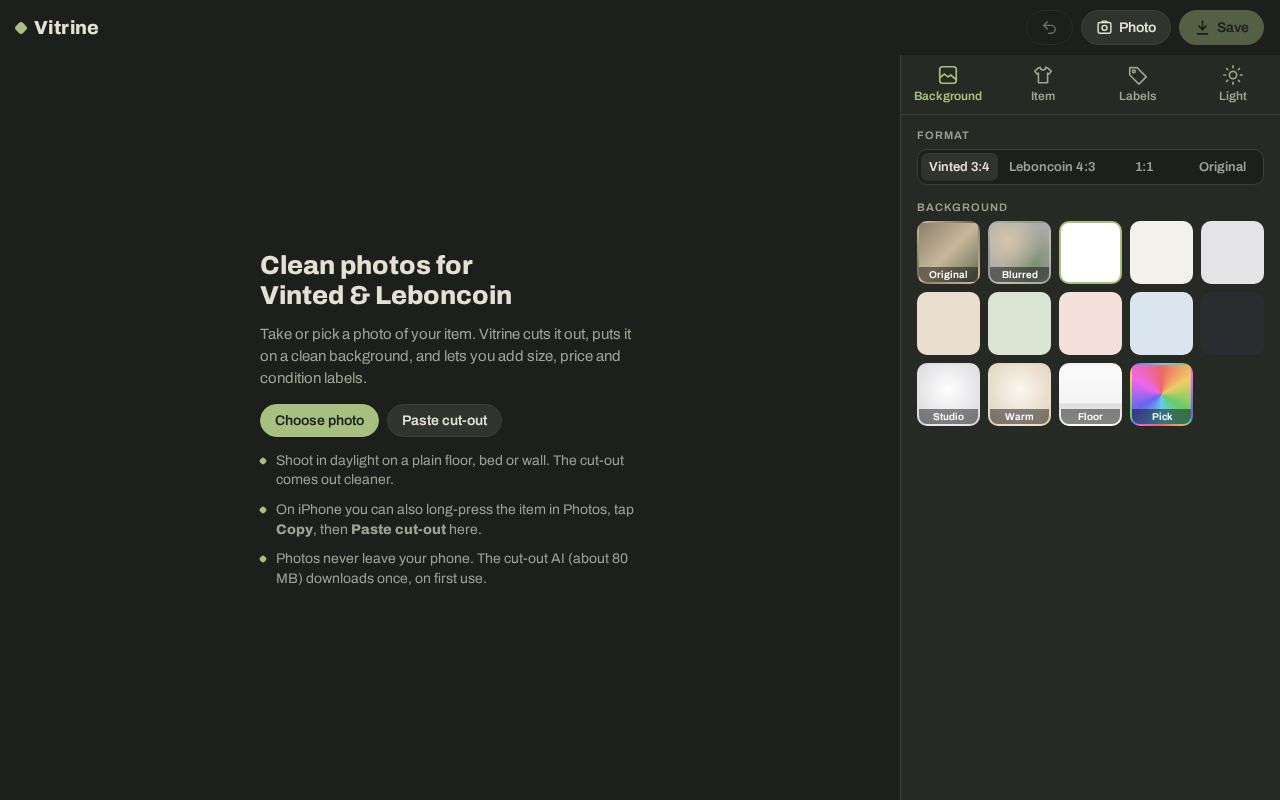Pick the pale green background swatch

pos(1019,323)
